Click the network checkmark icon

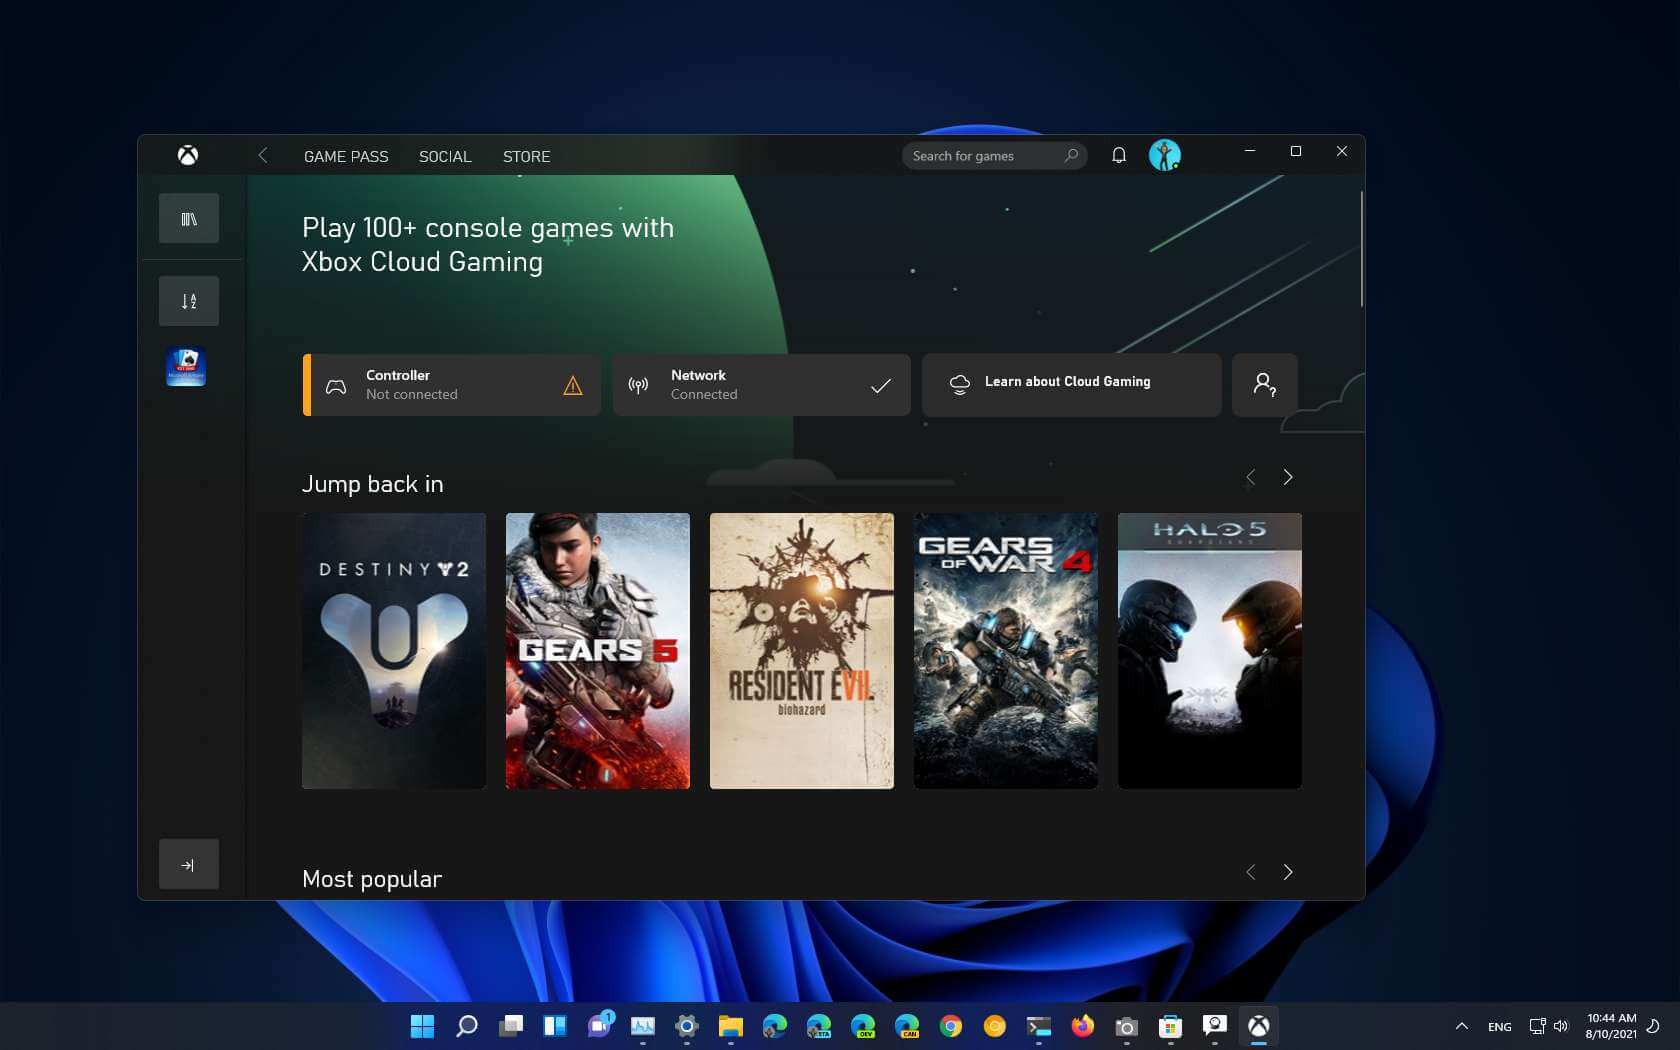881,385
